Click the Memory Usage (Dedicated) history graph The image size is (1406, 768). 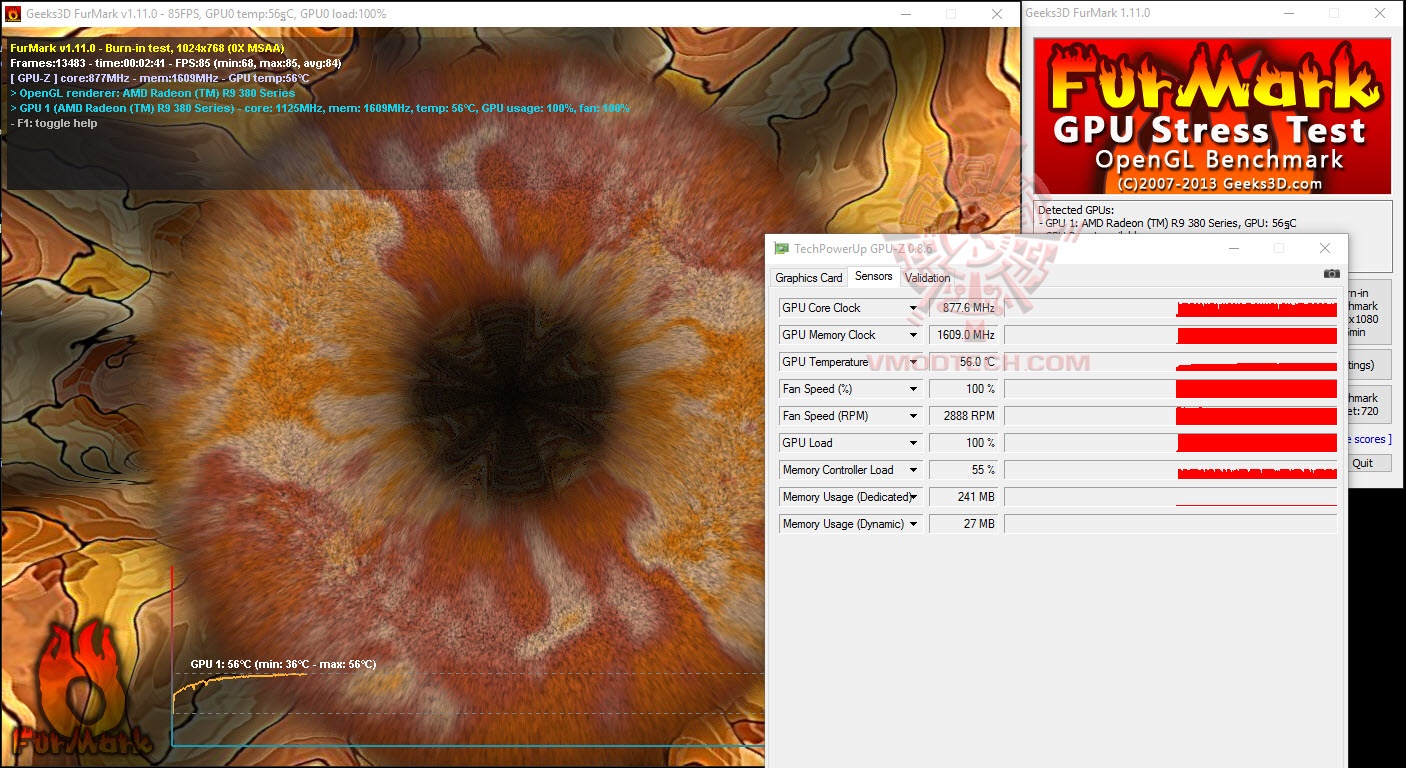pyautogui.click(x=1171, y=497)
